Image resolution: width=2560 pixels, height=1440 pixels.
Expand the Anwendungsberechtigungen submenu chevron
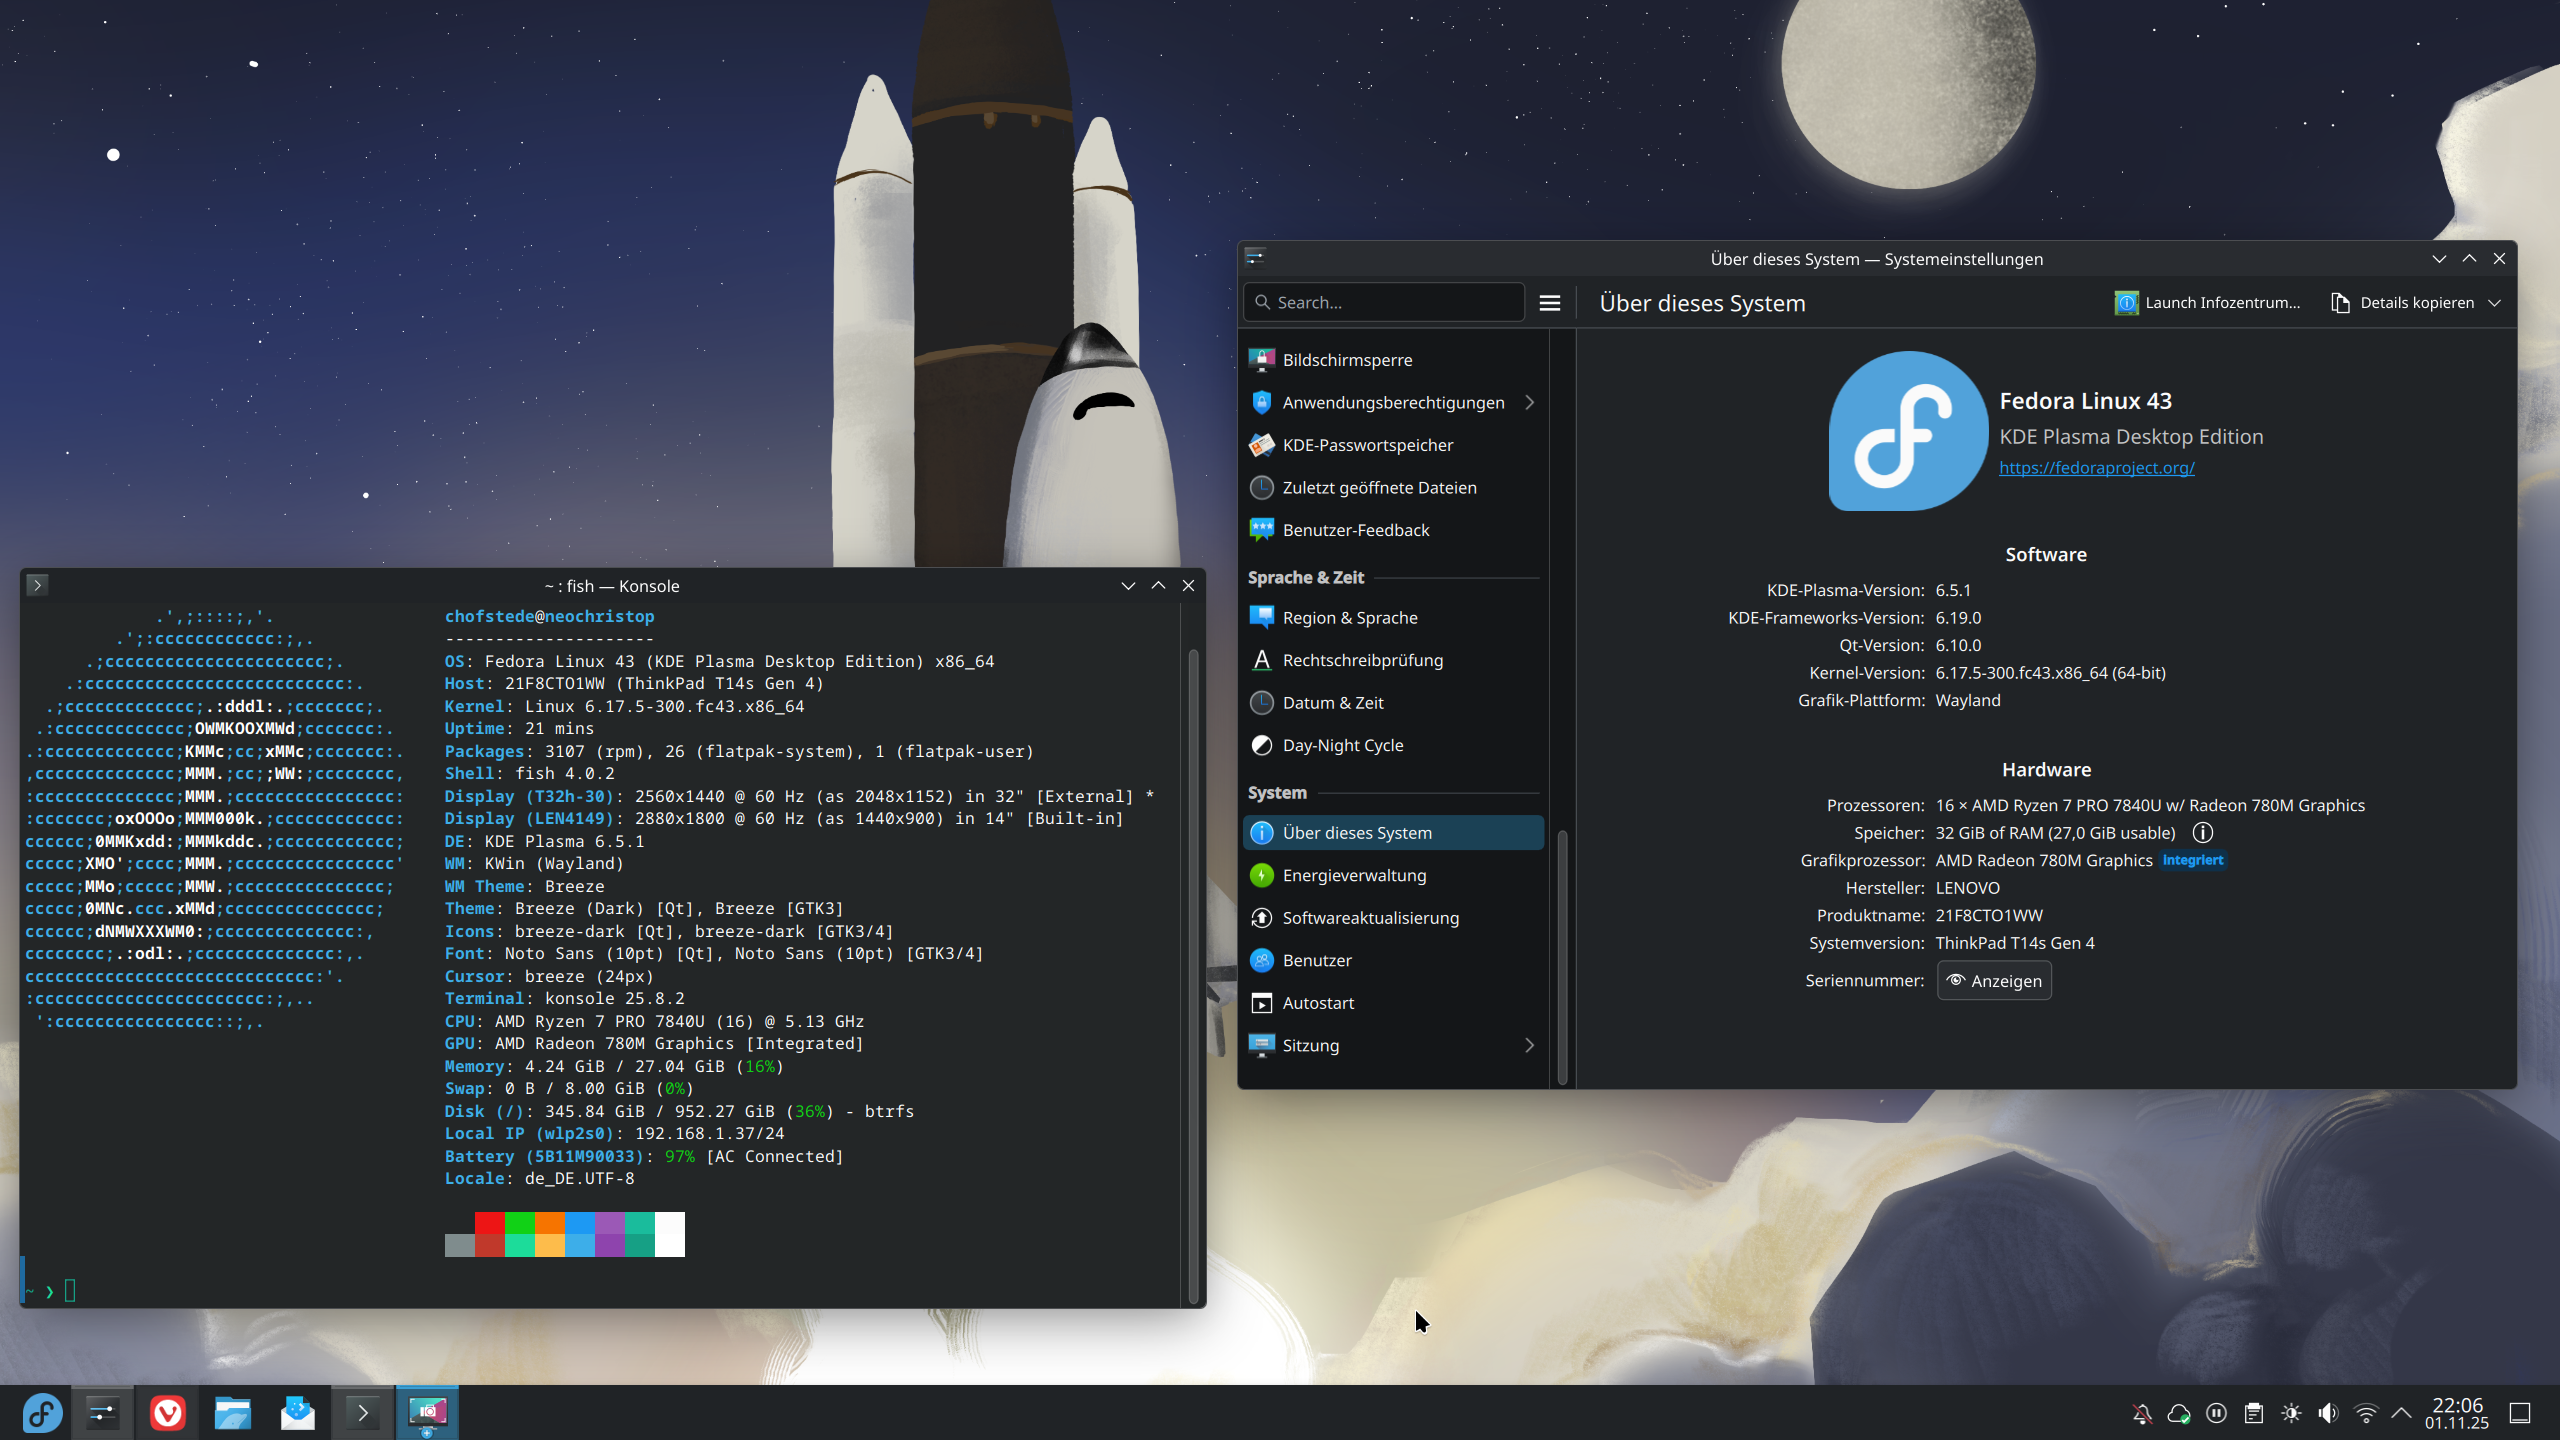1529,402
